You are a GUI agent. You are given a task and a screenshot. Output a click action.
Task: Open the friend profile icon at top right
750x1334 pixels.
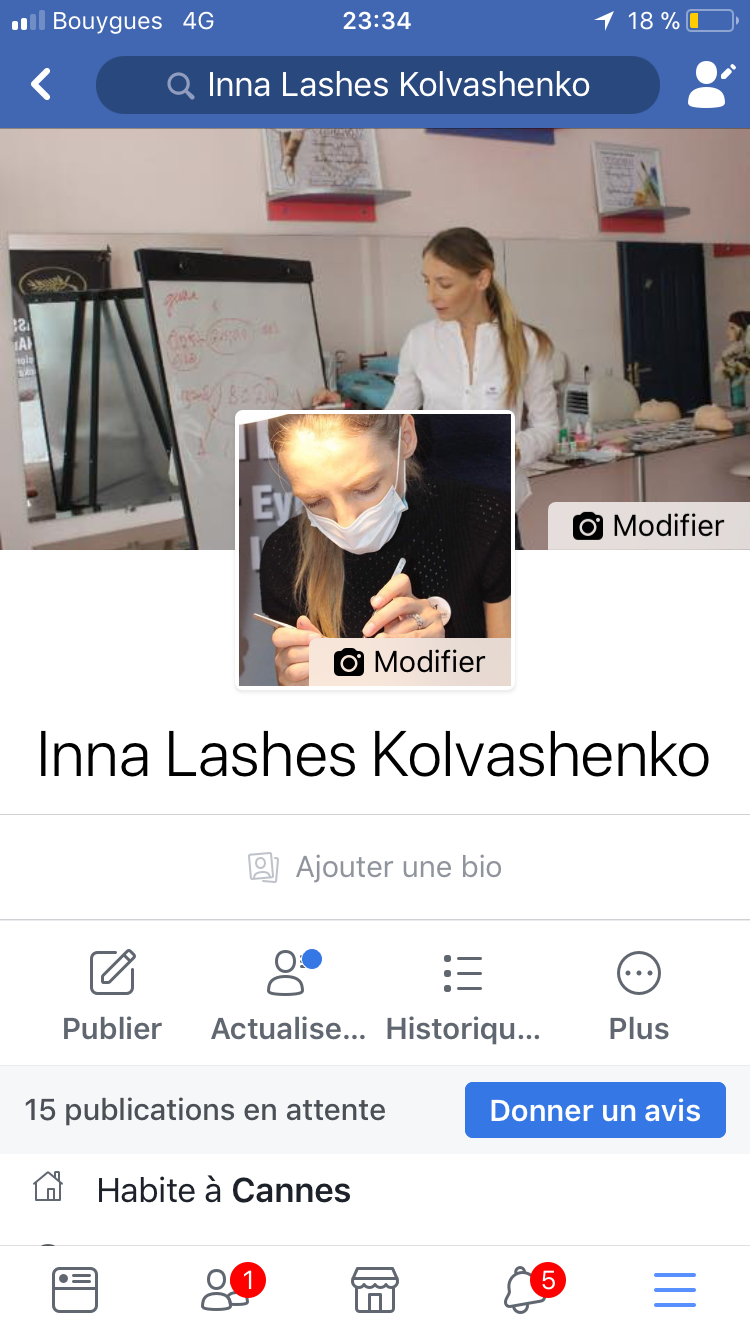click(x=711, y=85)
